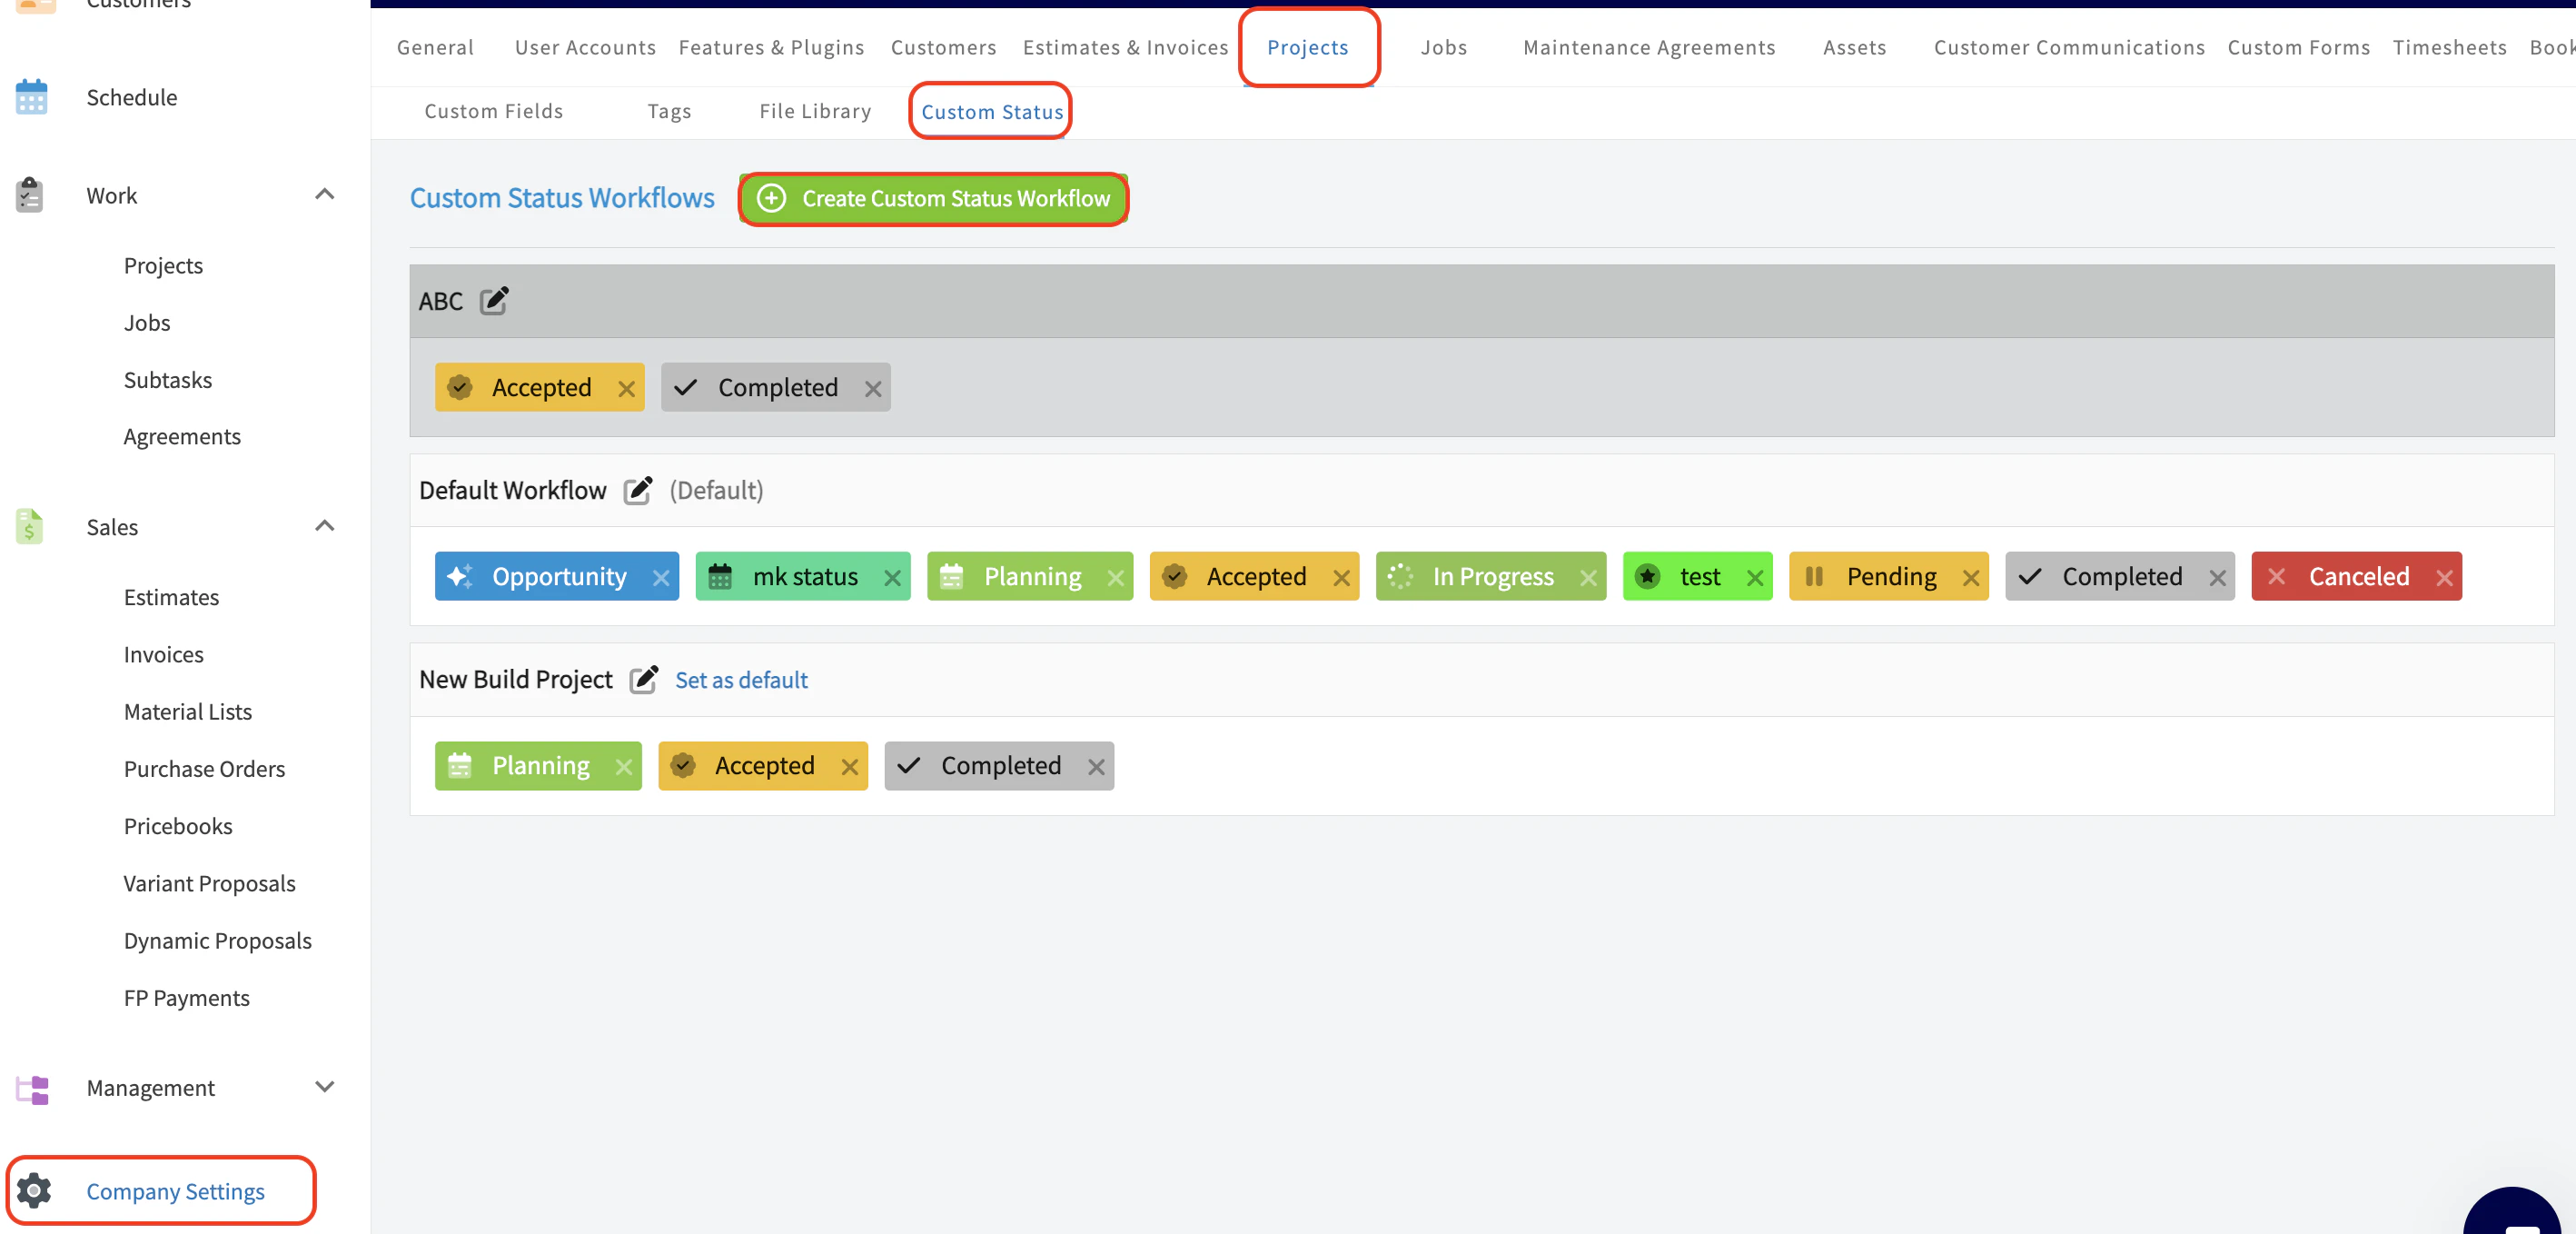This screenshot has width=2576, height=1234.
Task: Click the Schedule calendar icon
Action: [31, 97]
